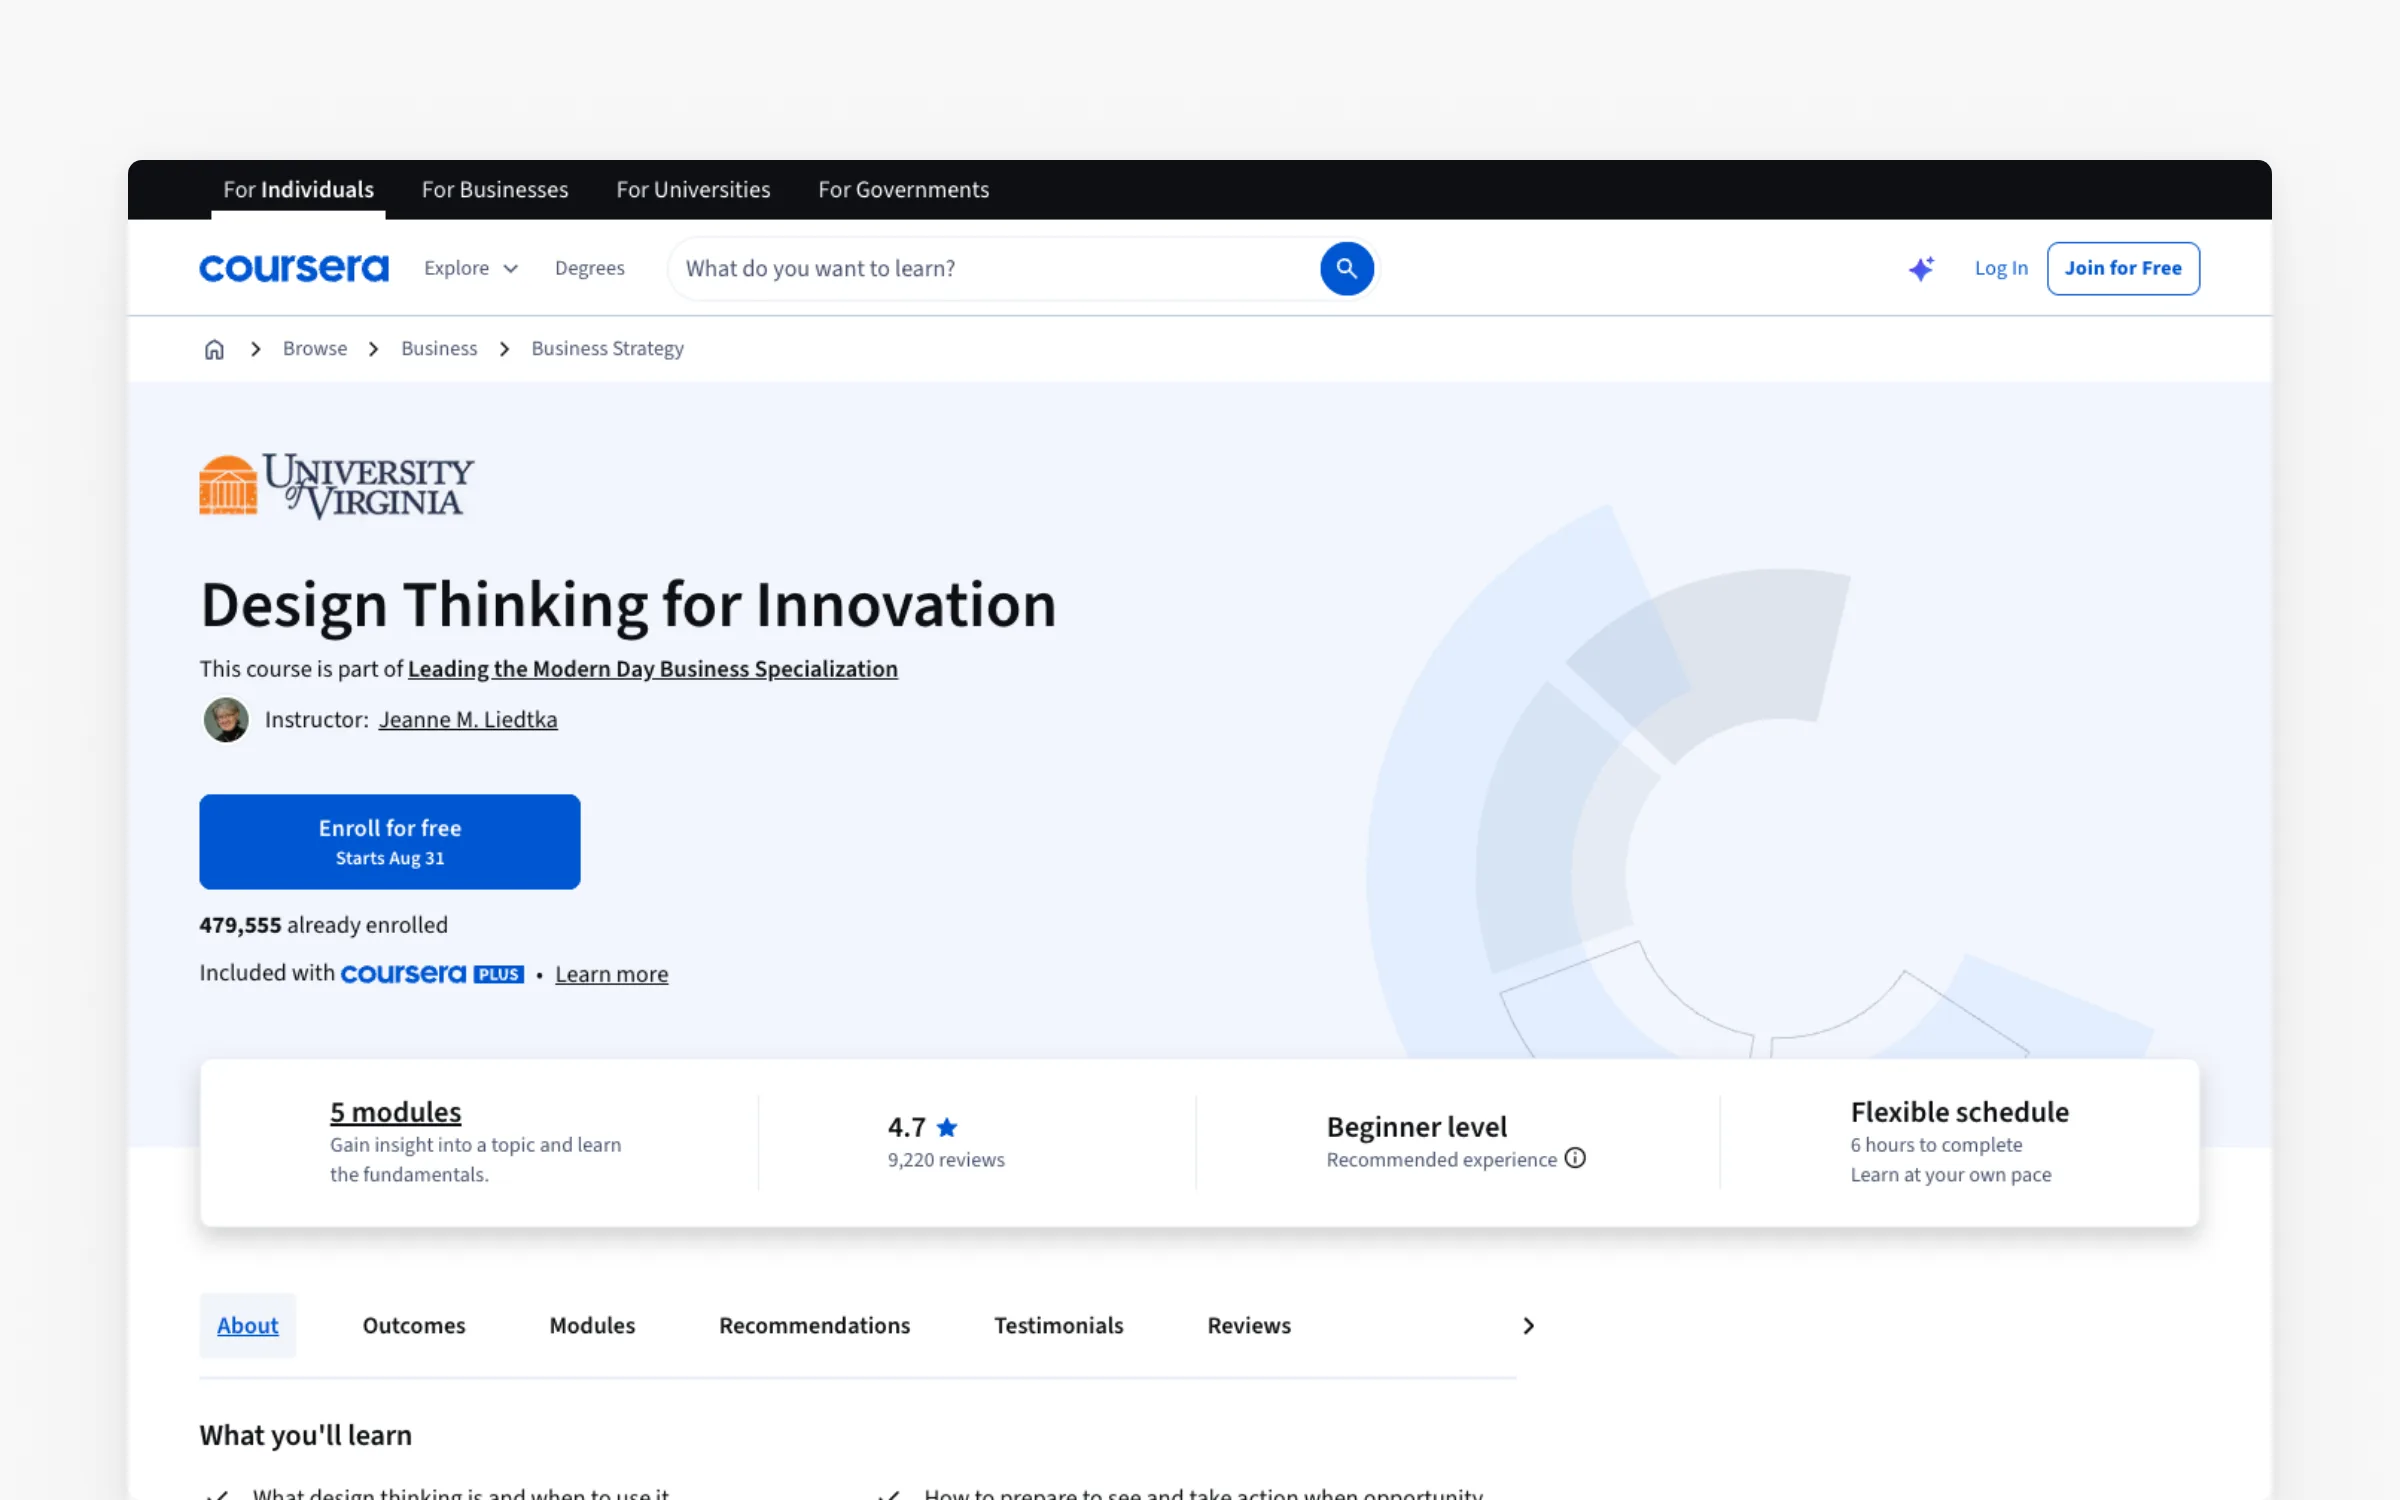Click the Design Thinking for Innovation title

click(x=628, y=606)
